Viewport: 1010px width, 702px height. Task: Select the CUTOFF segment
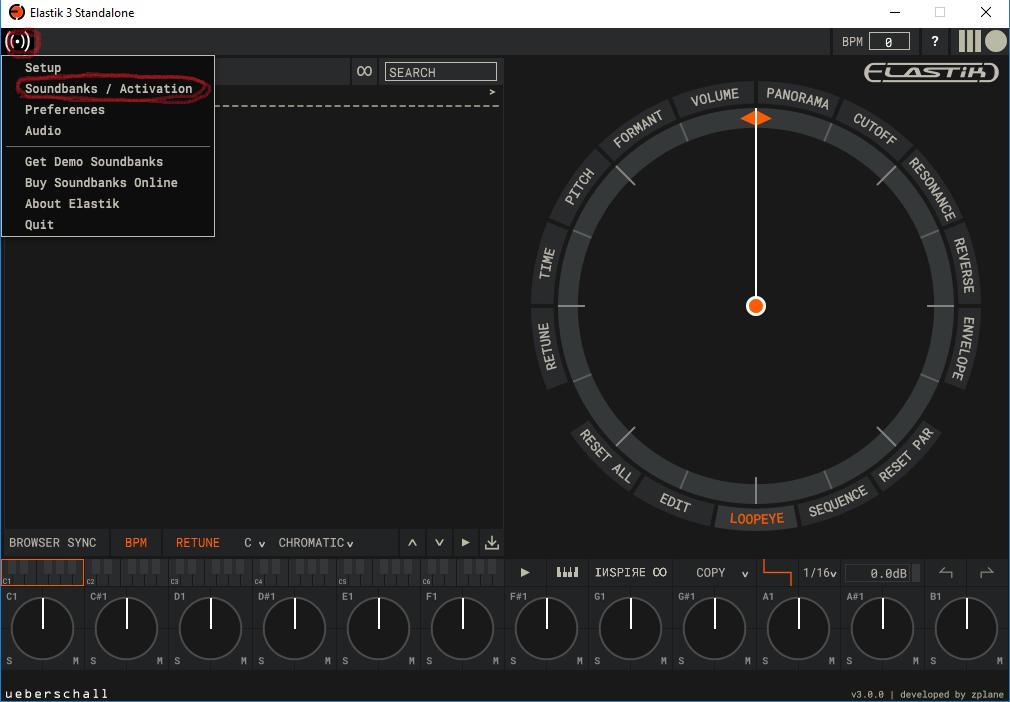pyautogui.click(x=874, y=129)
